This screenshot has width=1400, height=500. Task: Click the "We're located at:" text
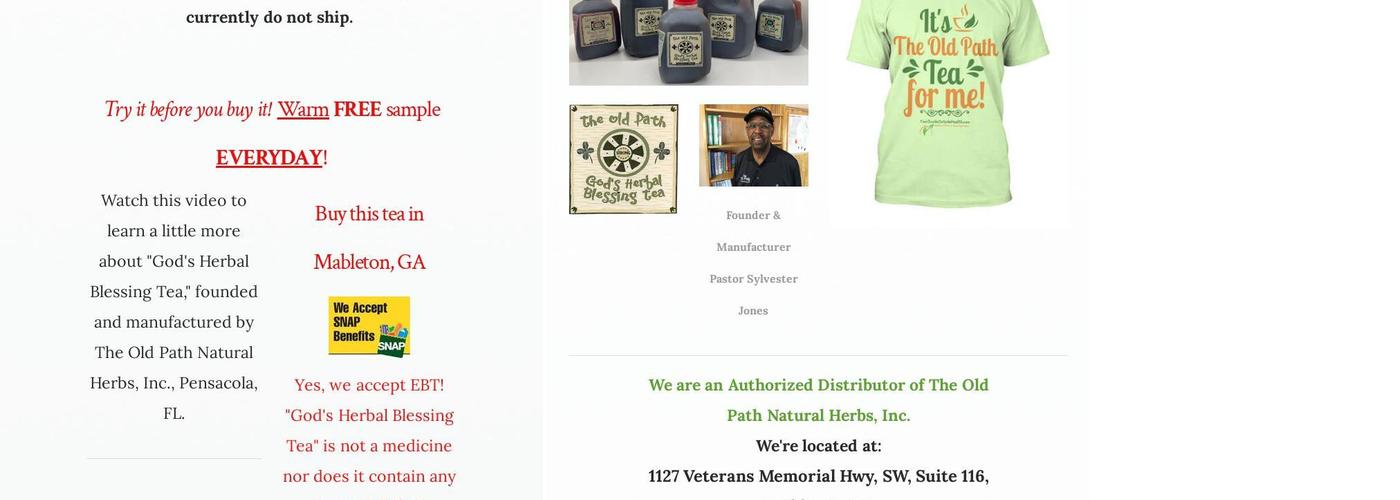818,446
